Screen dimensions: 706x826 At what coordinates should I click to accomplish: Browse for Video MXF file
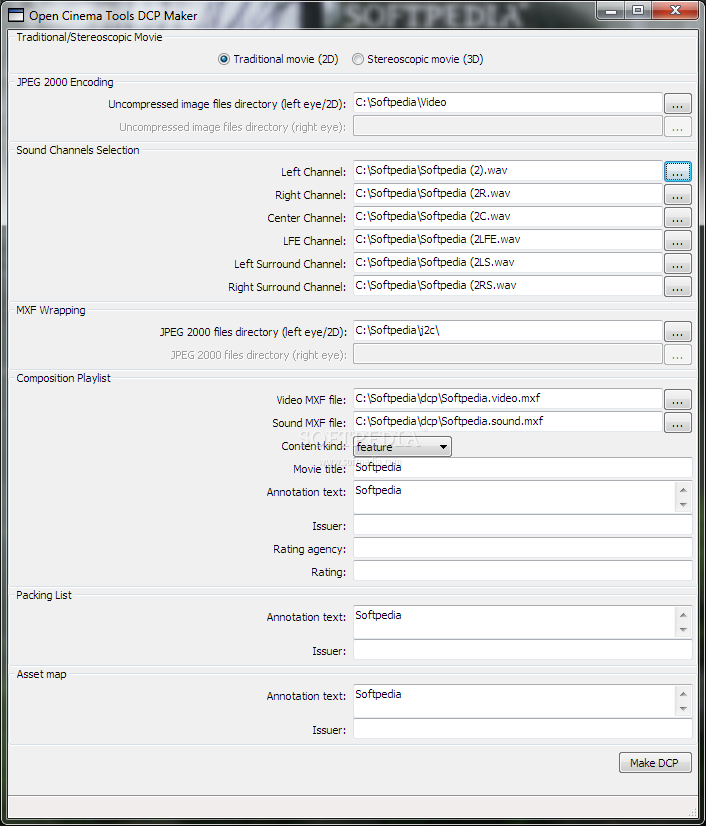678,400
